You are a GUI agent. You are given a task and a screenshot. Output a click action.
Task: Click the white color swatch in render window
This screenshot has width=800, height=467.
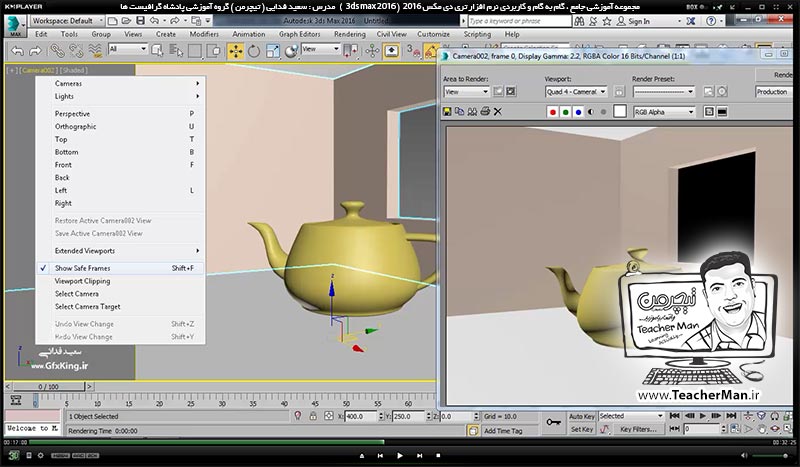619,111
